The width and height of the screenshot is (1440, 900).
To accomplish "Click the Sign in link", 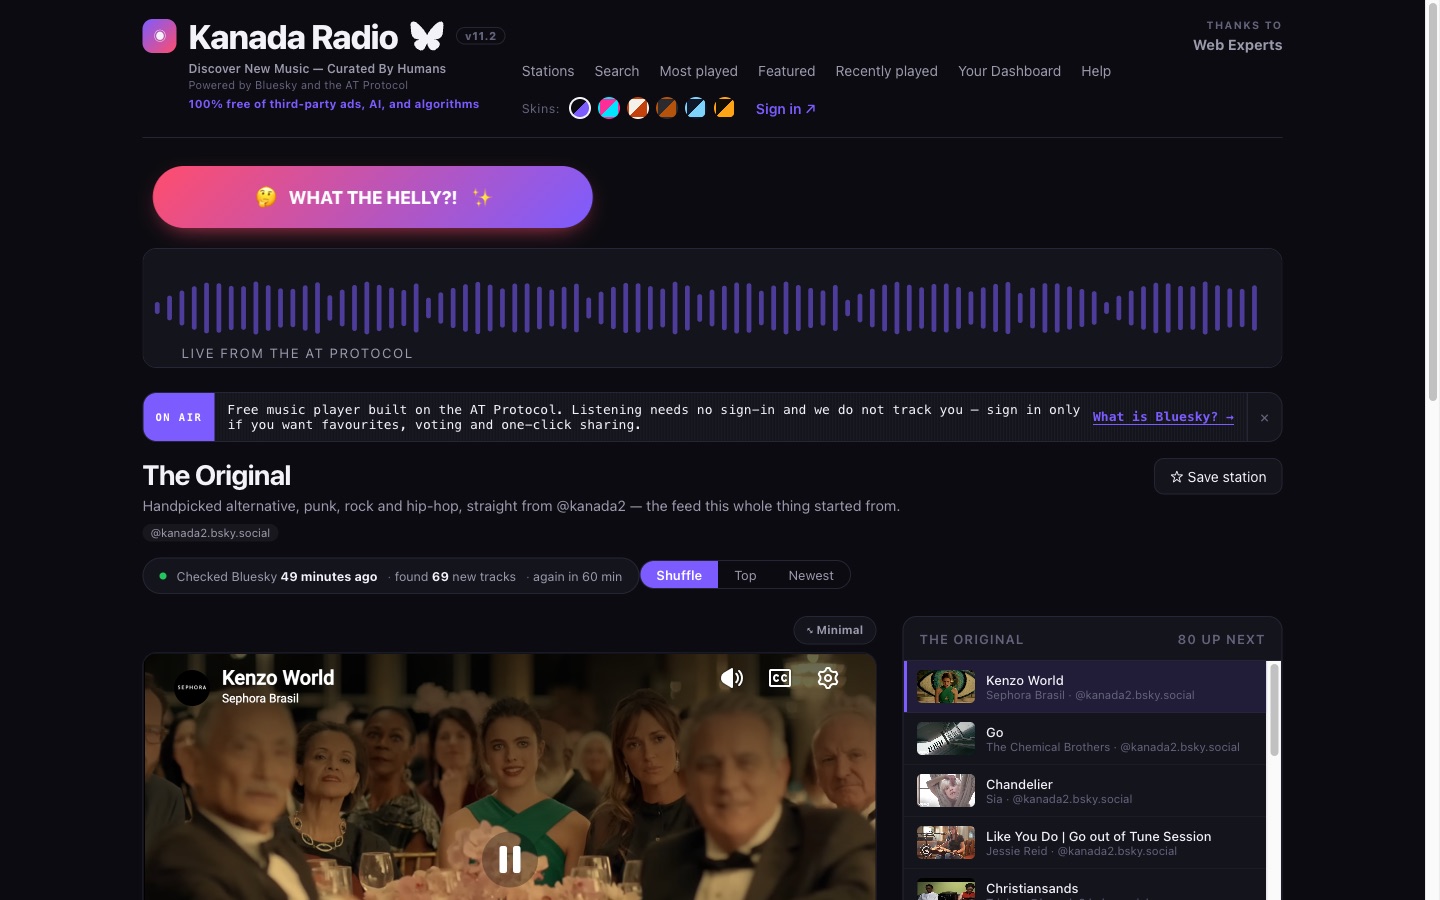I will click(786, 109).
